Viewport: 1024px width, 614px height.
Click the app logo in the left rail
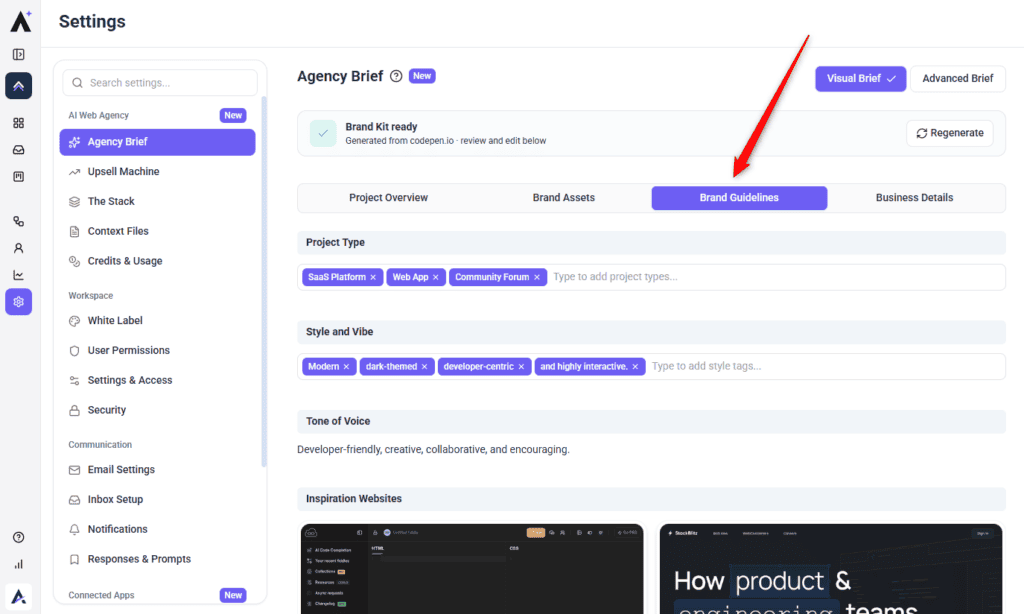20,20
